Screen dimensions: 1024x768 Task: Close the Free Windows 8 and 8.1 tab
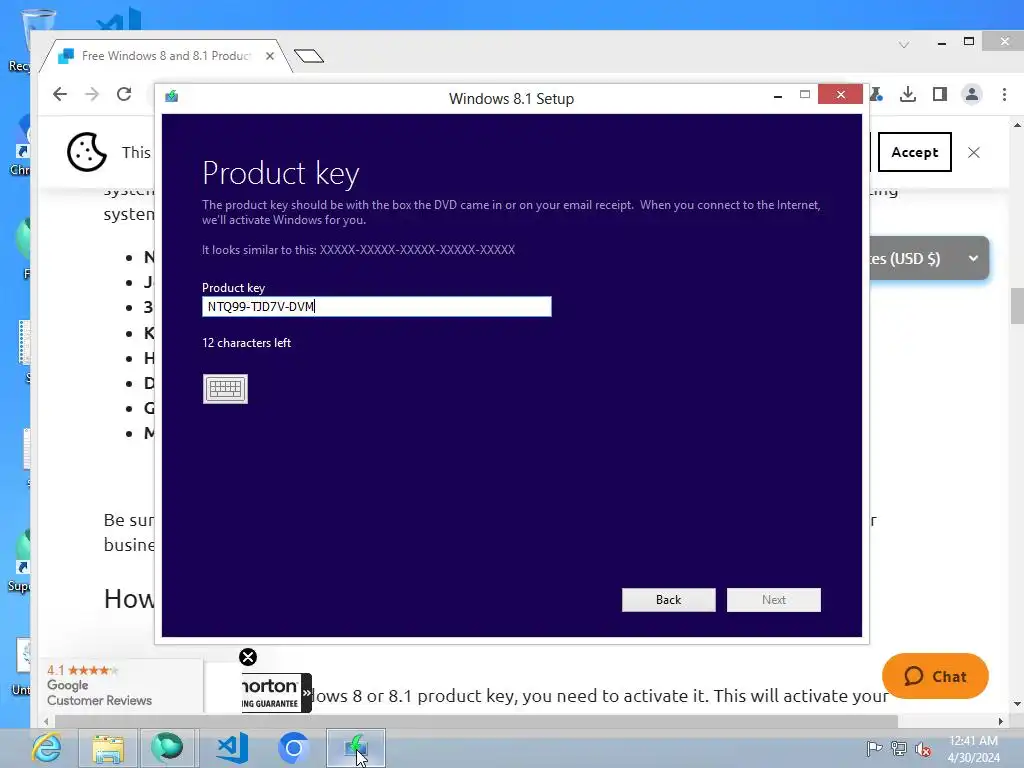pos(270,56)
